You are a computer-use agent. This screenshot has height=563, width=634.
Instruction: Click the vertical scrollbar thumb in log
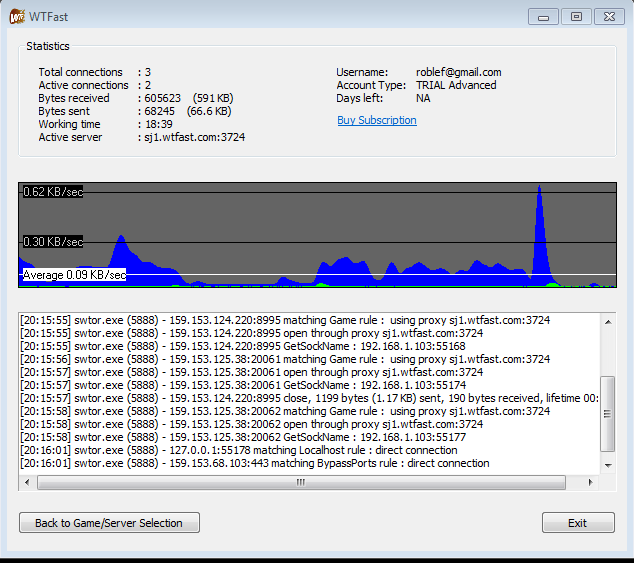point(607,413)
